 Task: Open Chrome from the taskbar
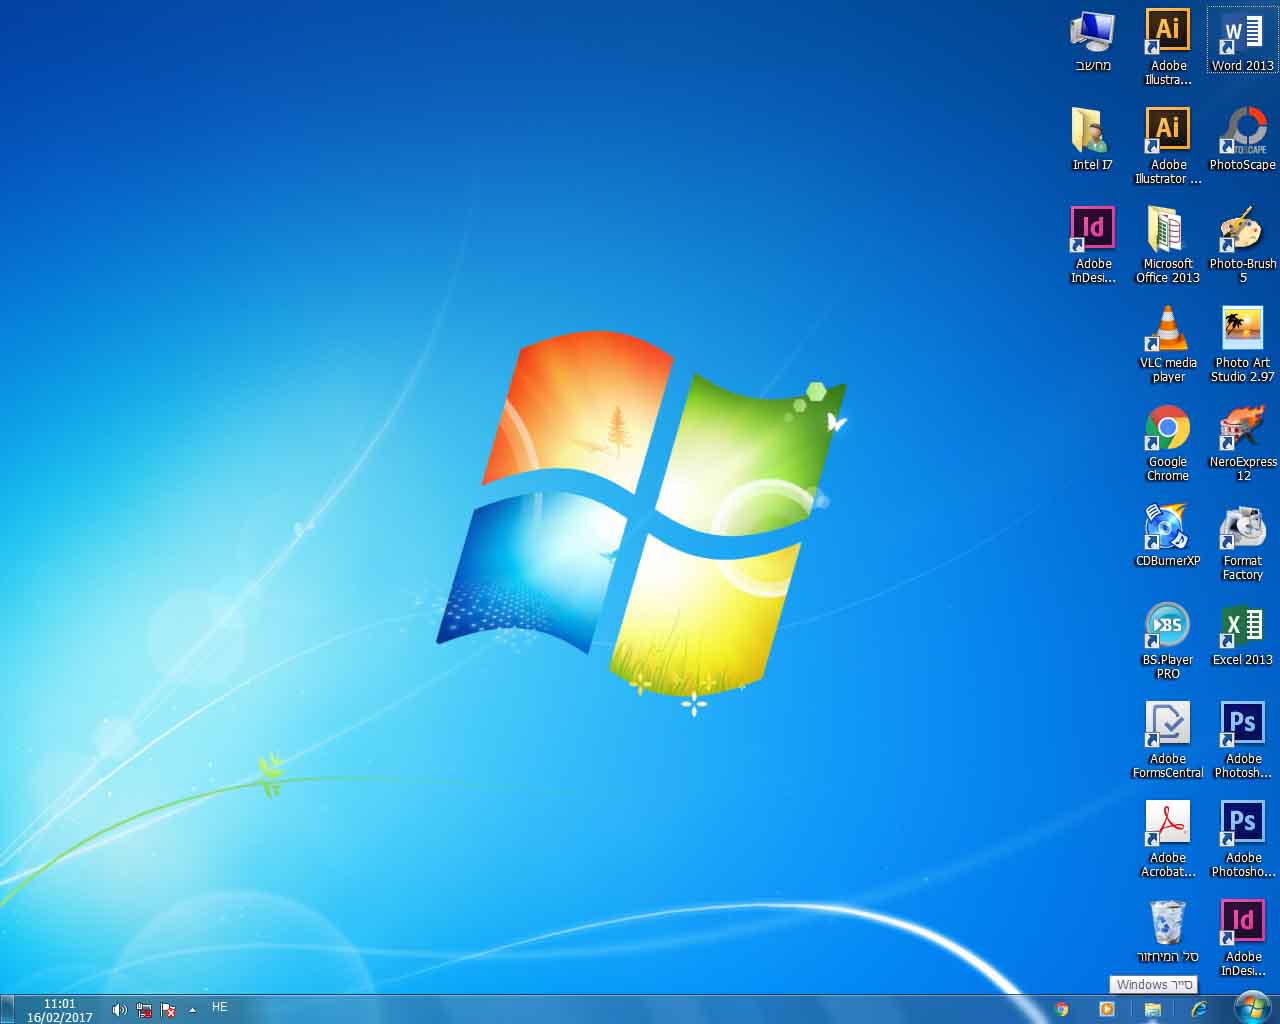tap(1062, 1009)
